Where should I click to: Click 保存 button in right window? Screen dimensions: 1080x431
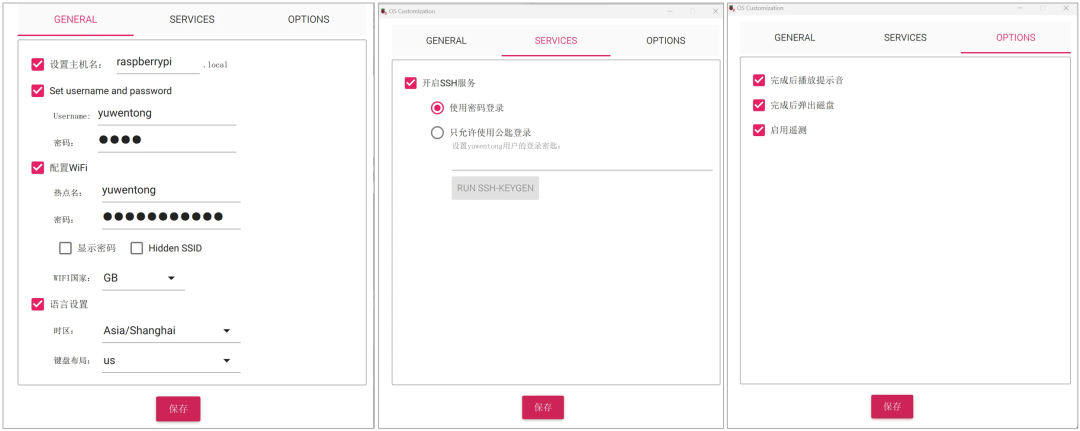[x=892, y=406]
